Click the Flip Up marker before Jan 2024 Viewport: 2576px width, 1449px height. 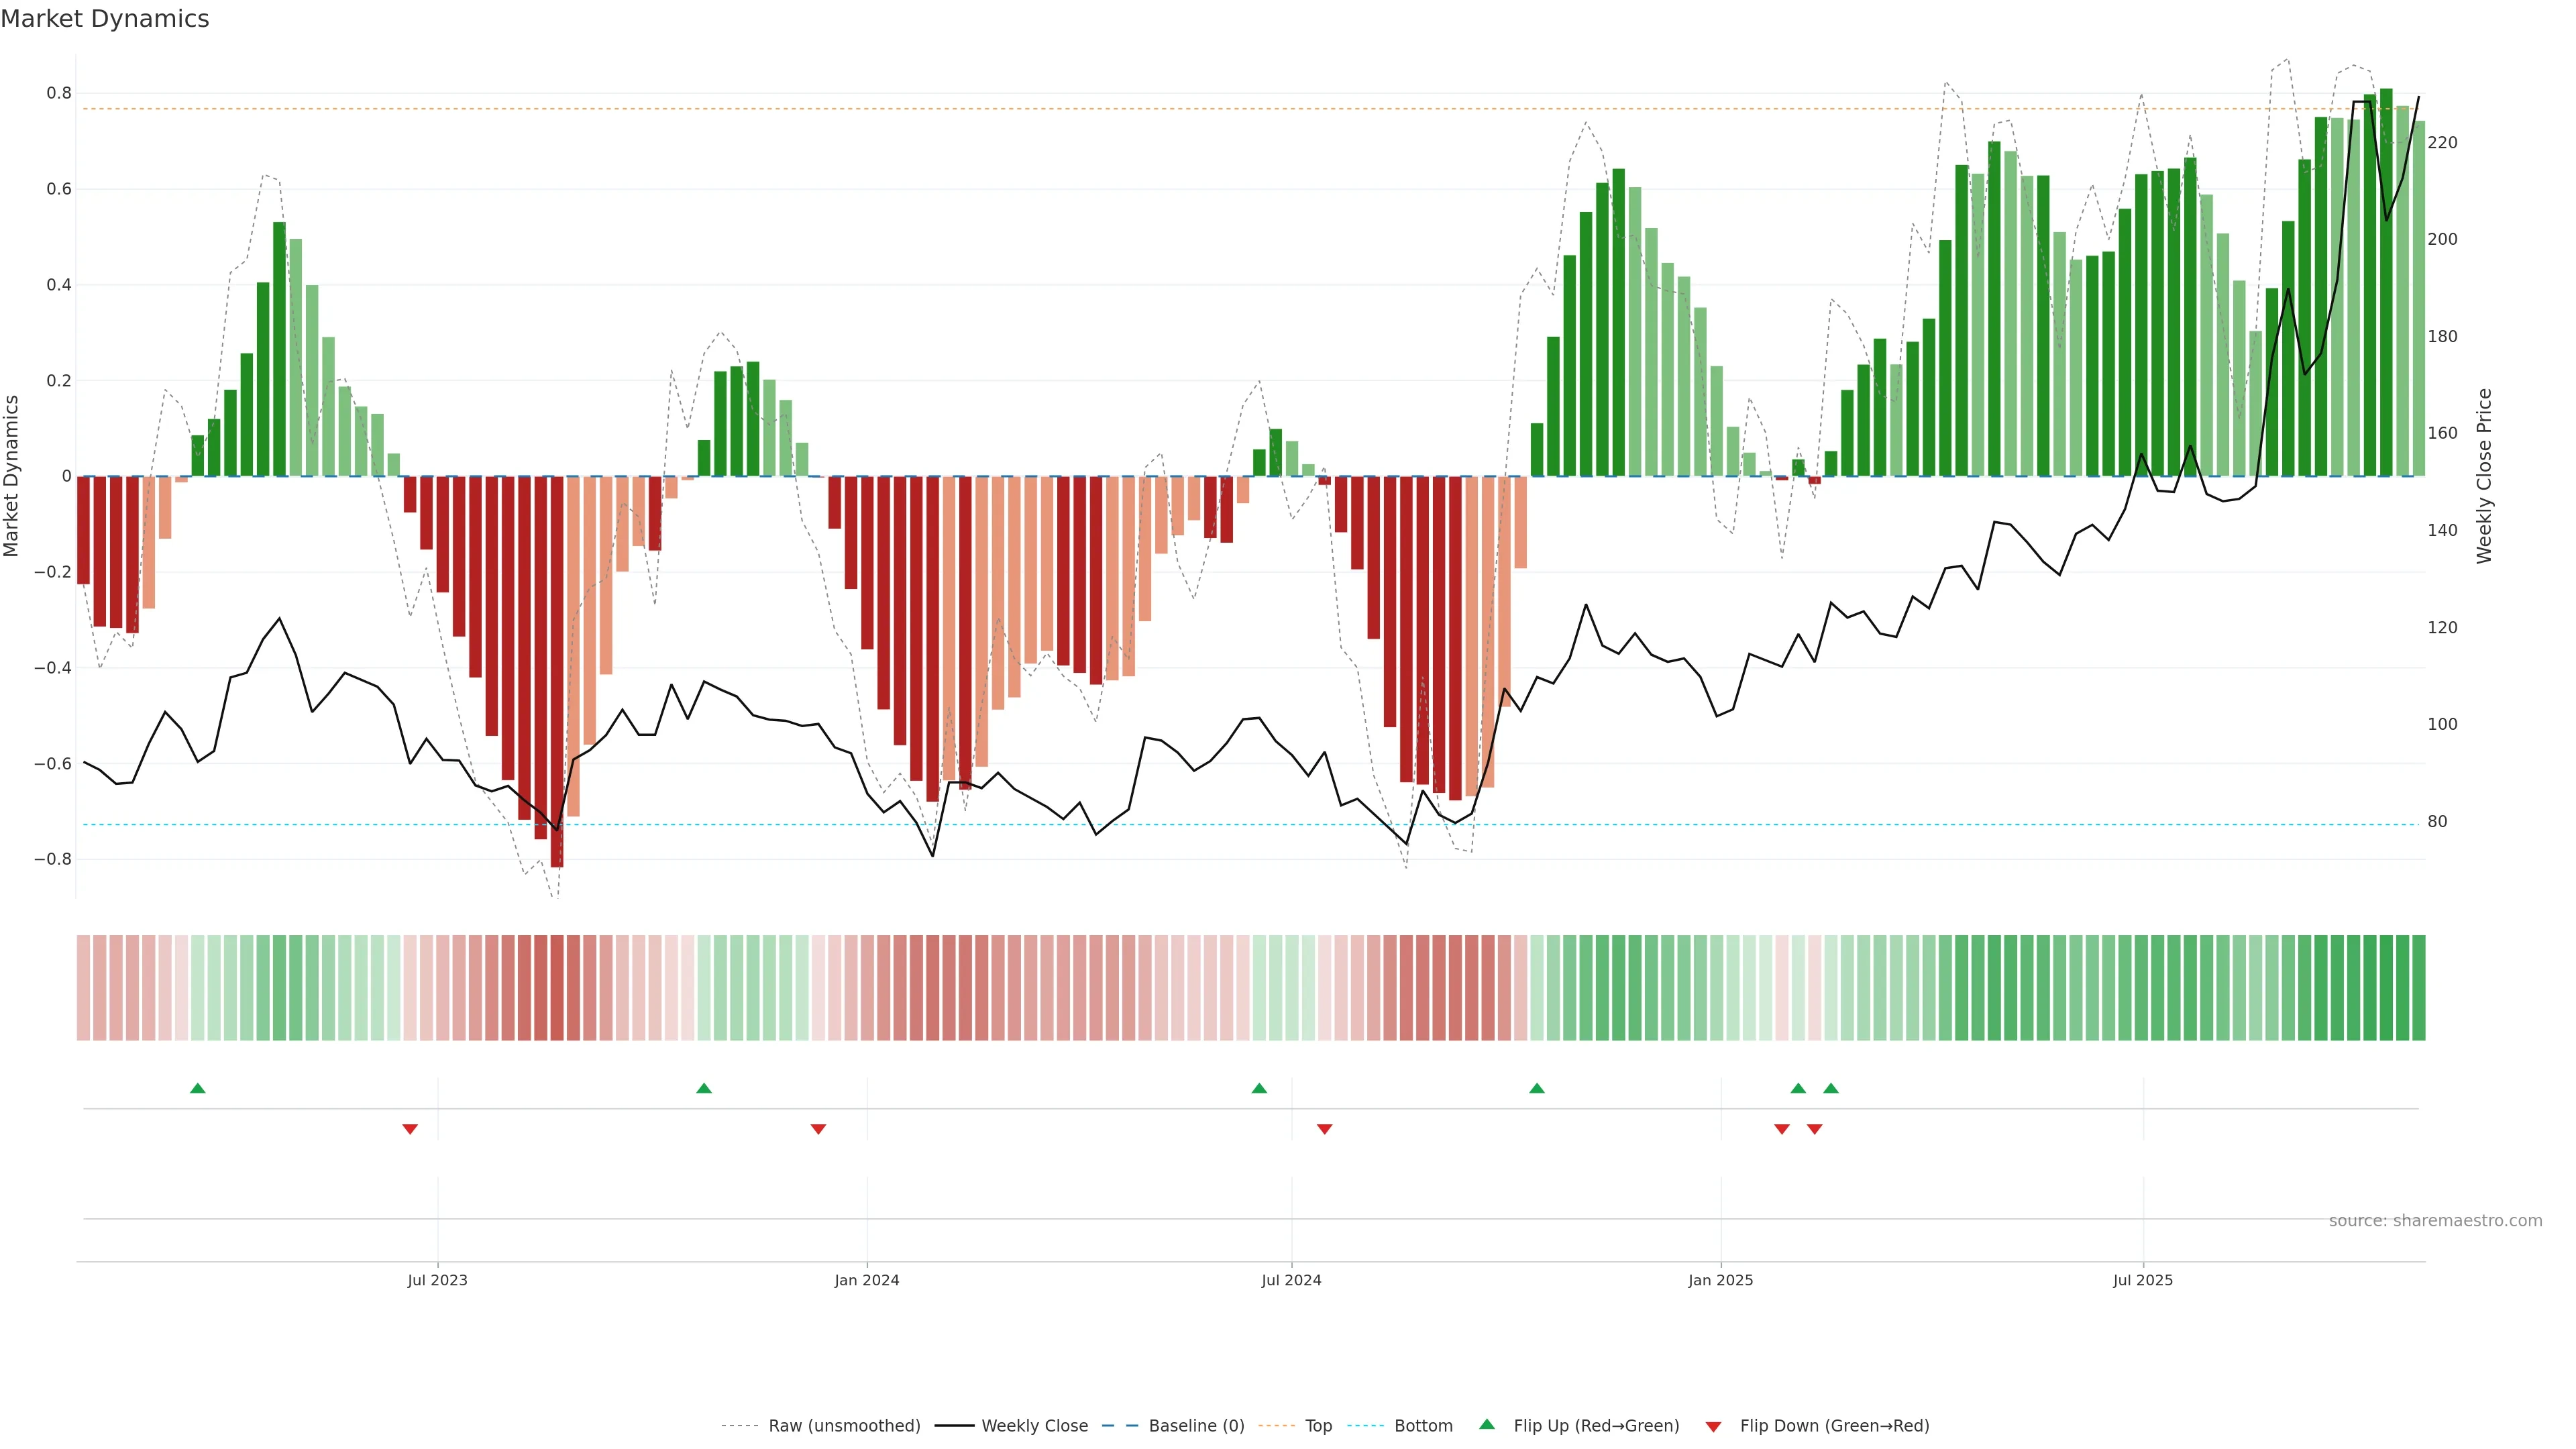point(704,1088)
